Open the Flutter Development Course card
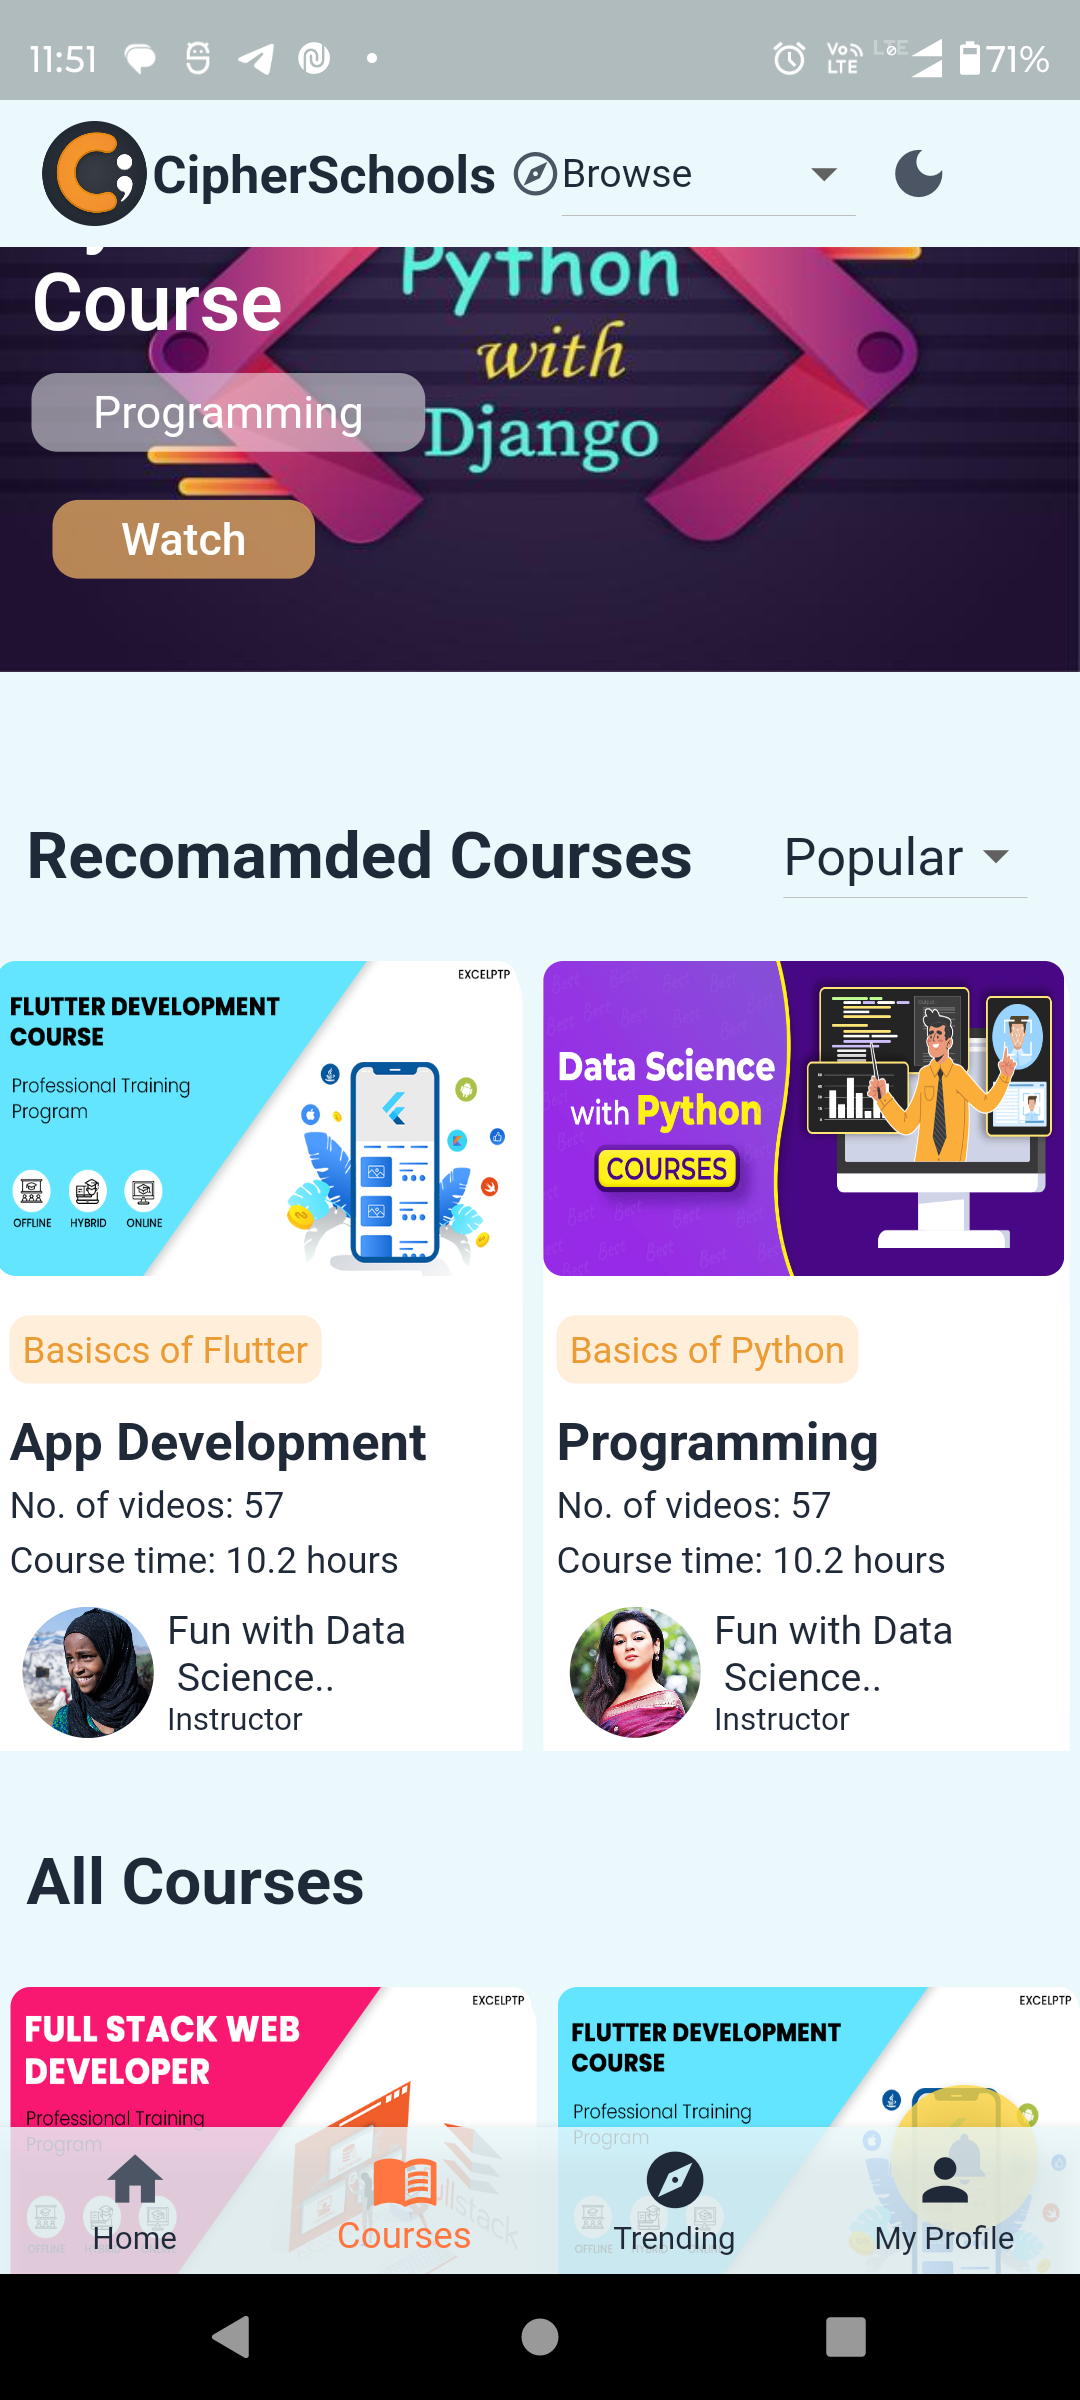Image resolution: width=1080 pixels, height=2400 pixels. coord(260,1118)
